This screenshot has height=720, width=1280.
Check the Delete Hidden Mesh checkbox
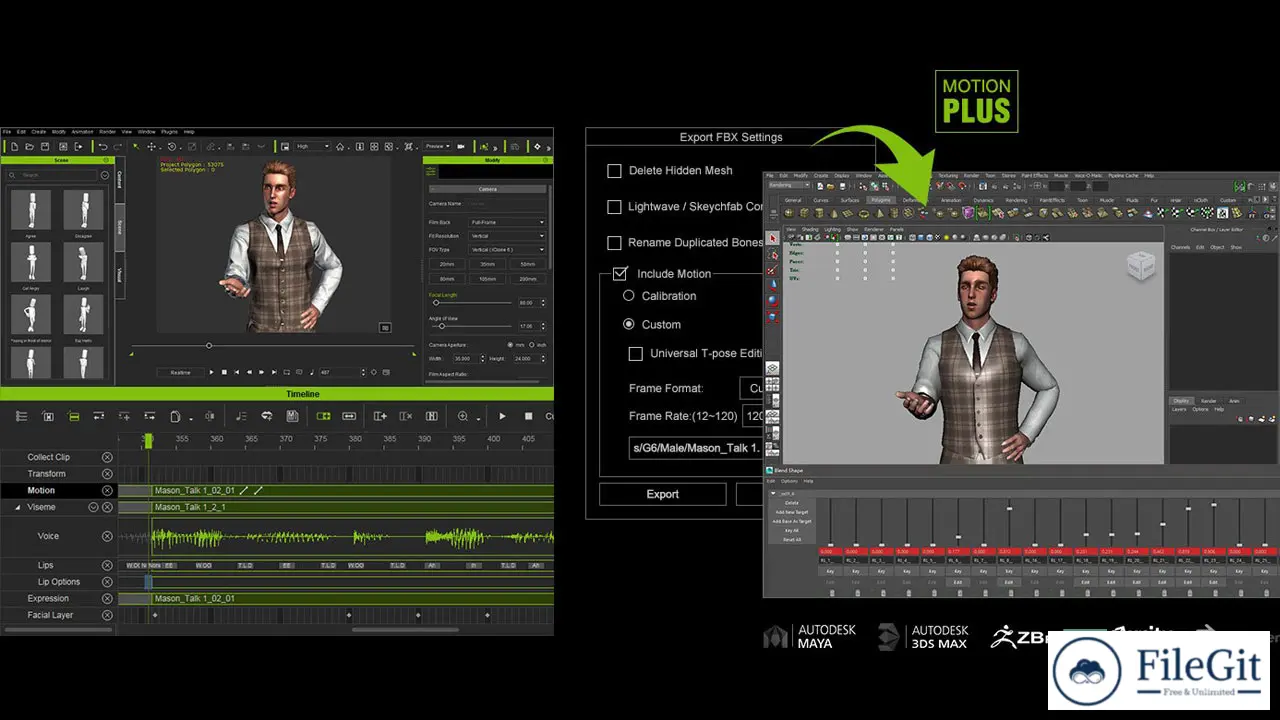[x=615, y=171]
